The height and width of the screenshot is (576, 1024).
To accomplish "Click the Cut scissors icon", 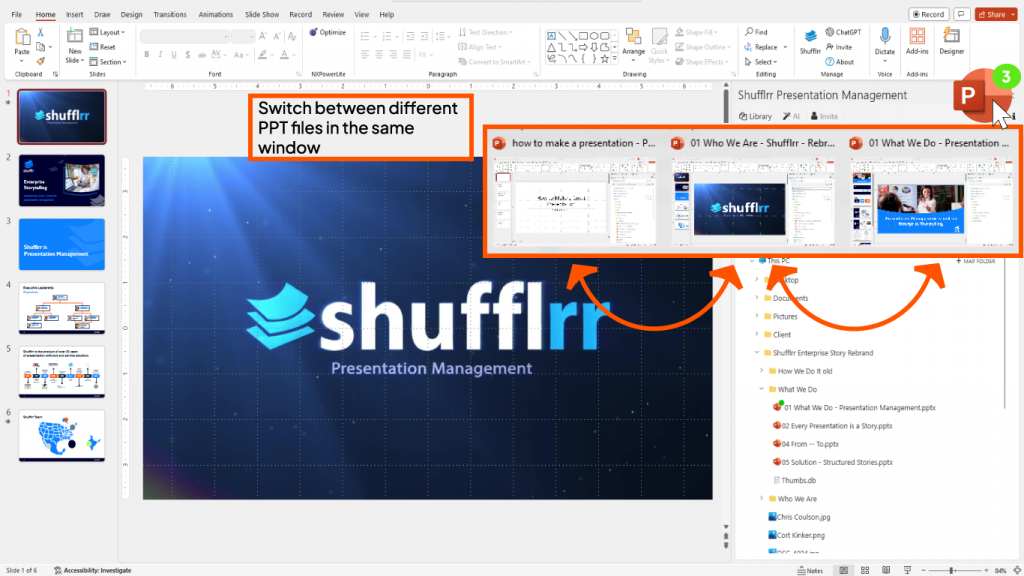I will pyautogui.click(x=40, y=32).
